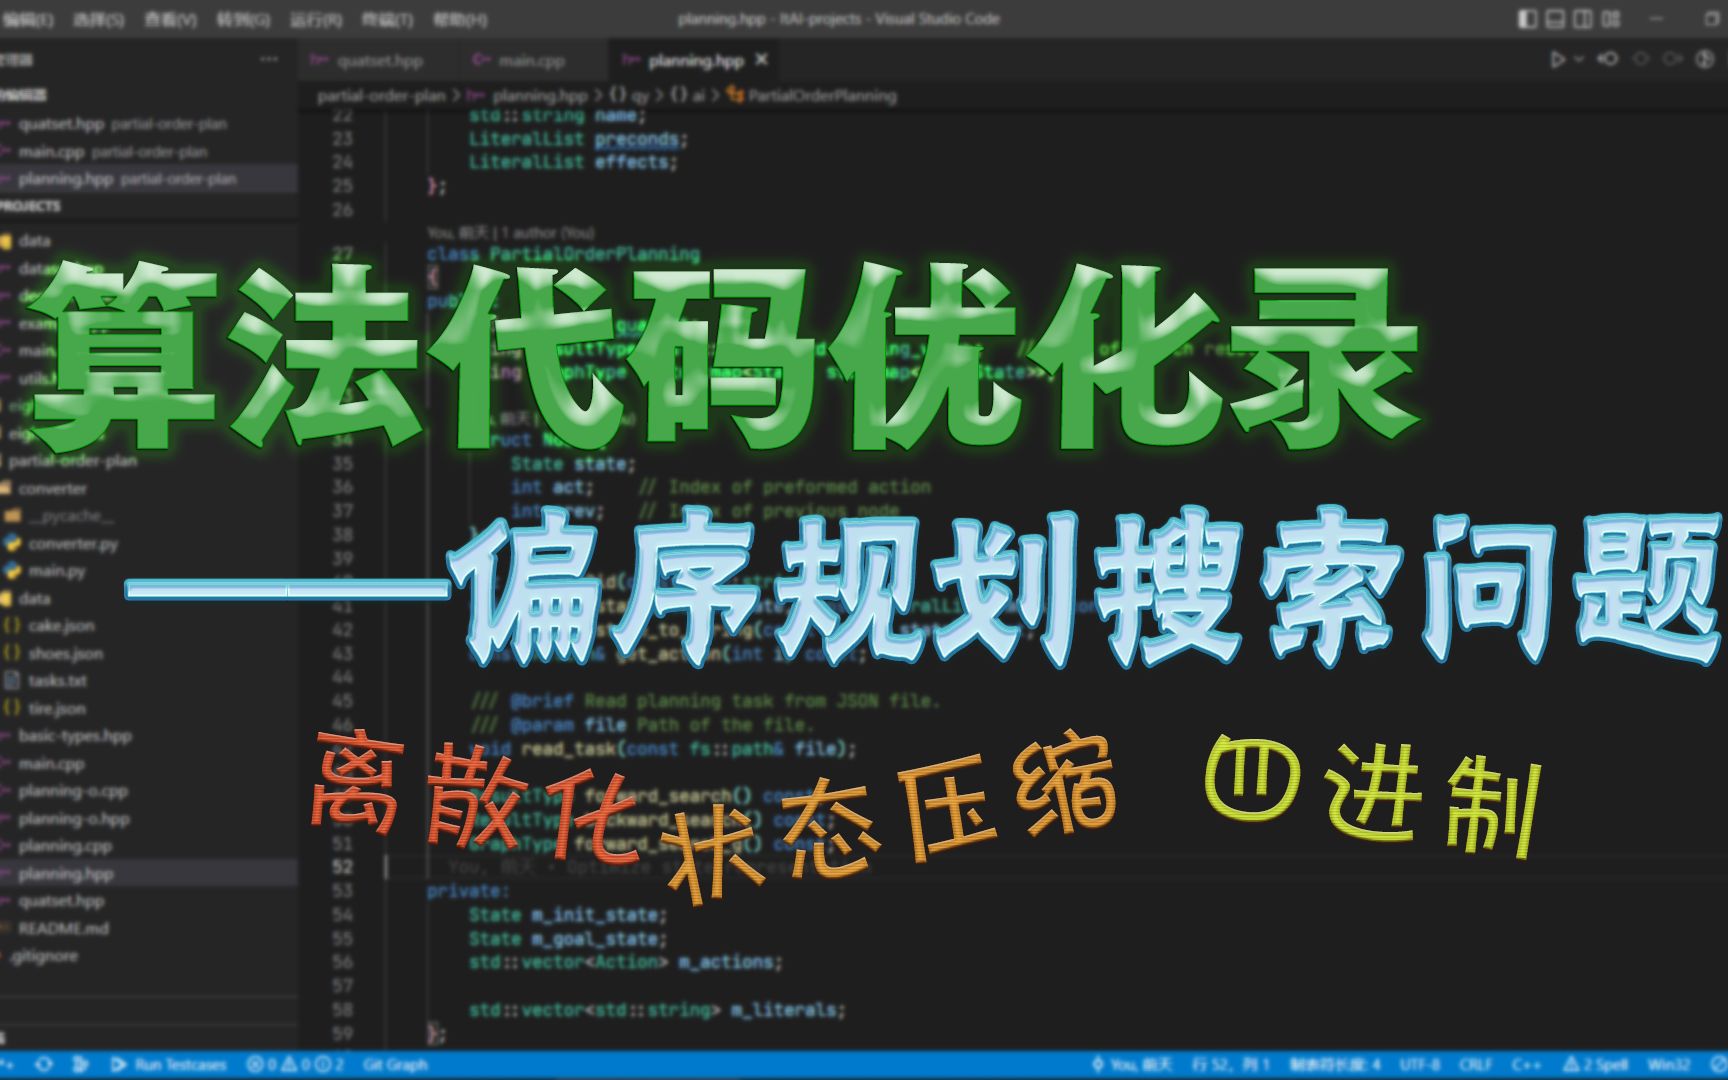Click the preconds variable on line 23

pyautogui.click(x=636, y=139)
